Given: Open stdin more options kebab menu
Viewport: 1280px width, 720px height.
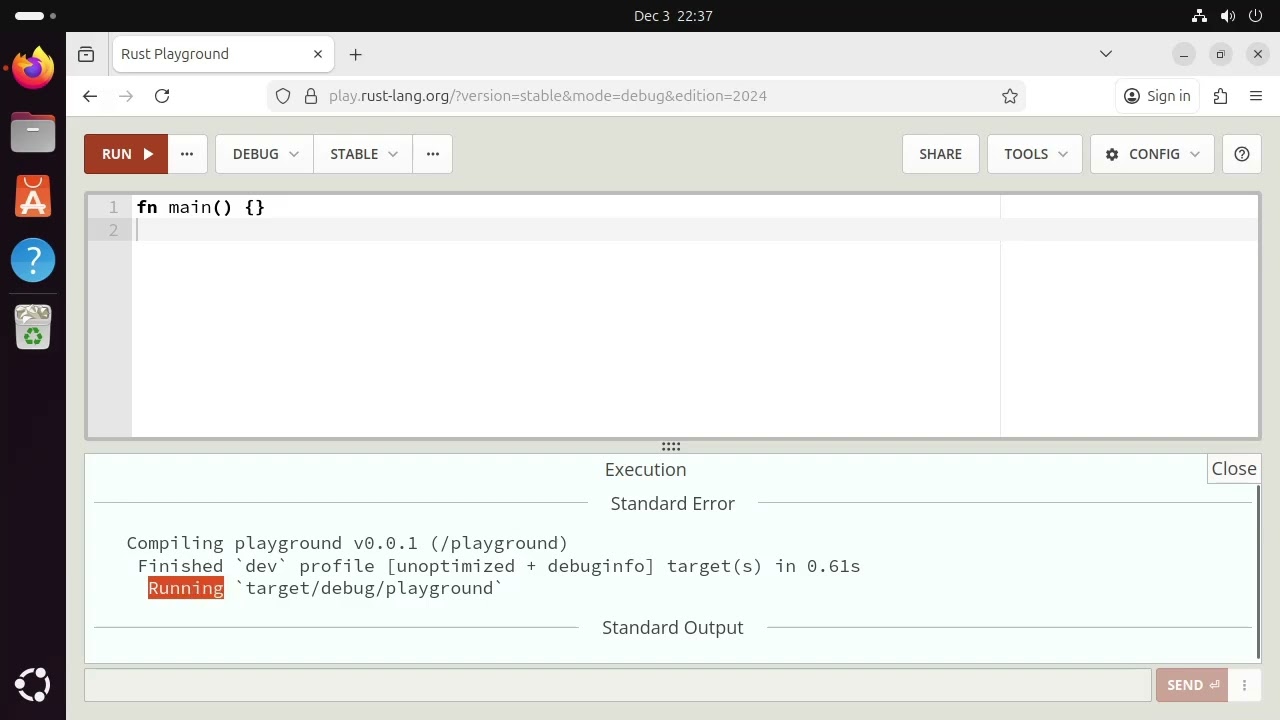Looking at the screenshot, I should click(1244, 685).
